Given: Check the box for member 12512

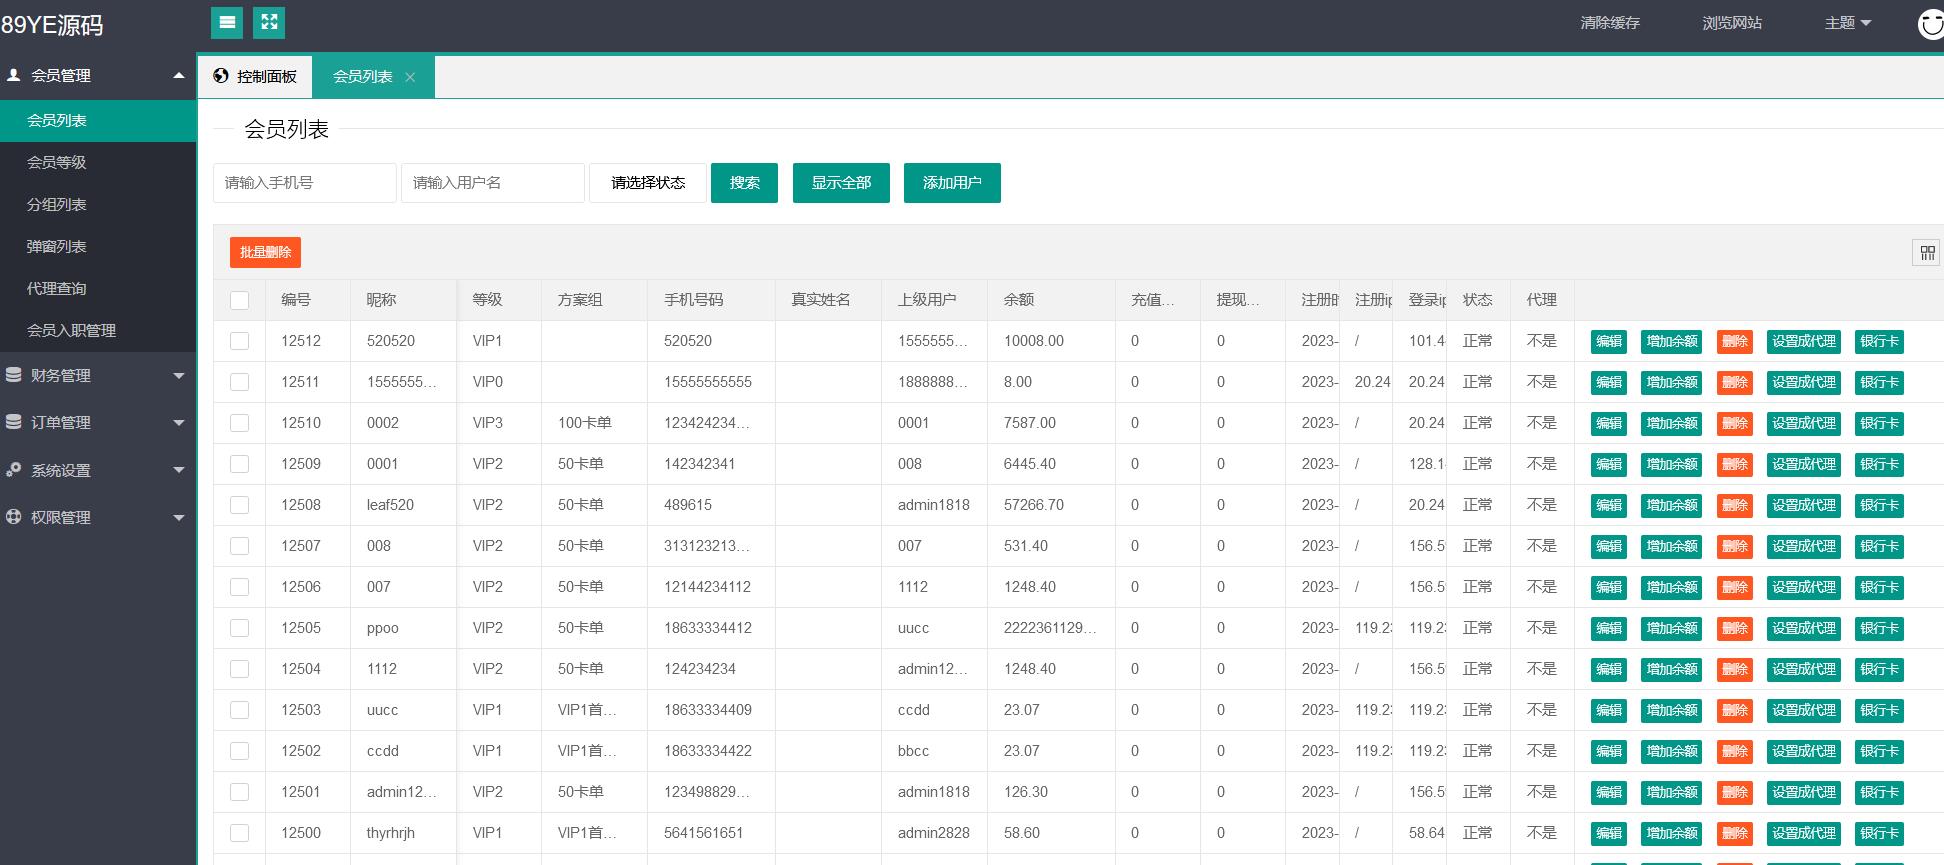Looking at the screenshot, I should tap(239, 341).
